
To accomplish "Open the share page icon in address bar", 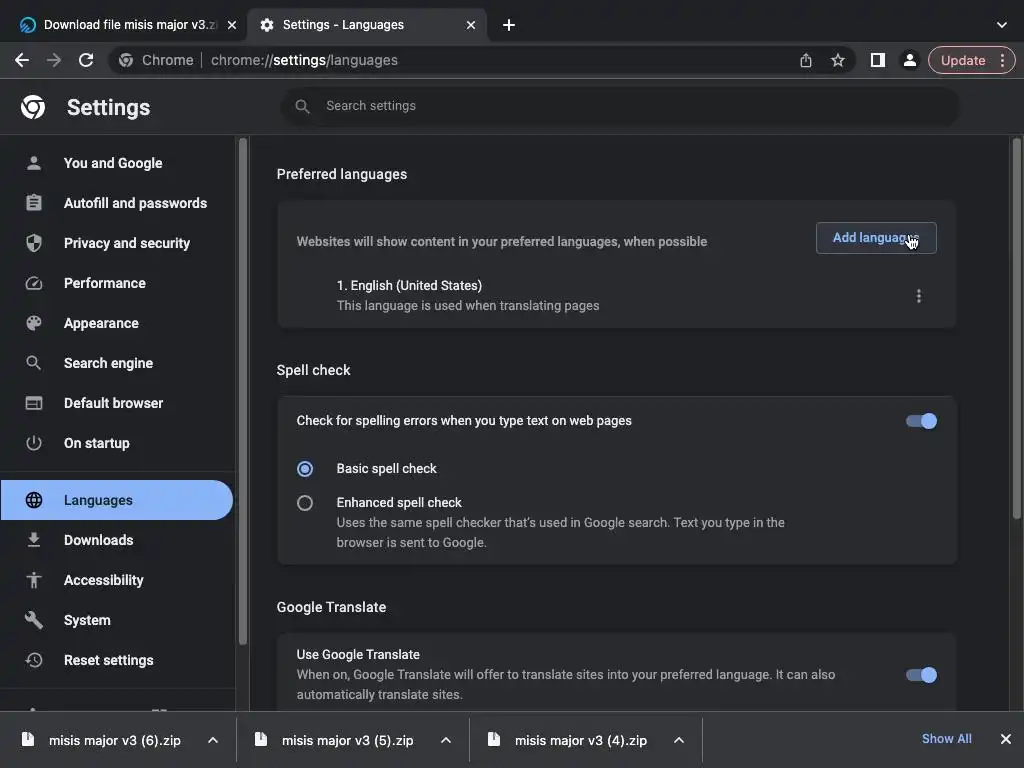I will 806,60.
